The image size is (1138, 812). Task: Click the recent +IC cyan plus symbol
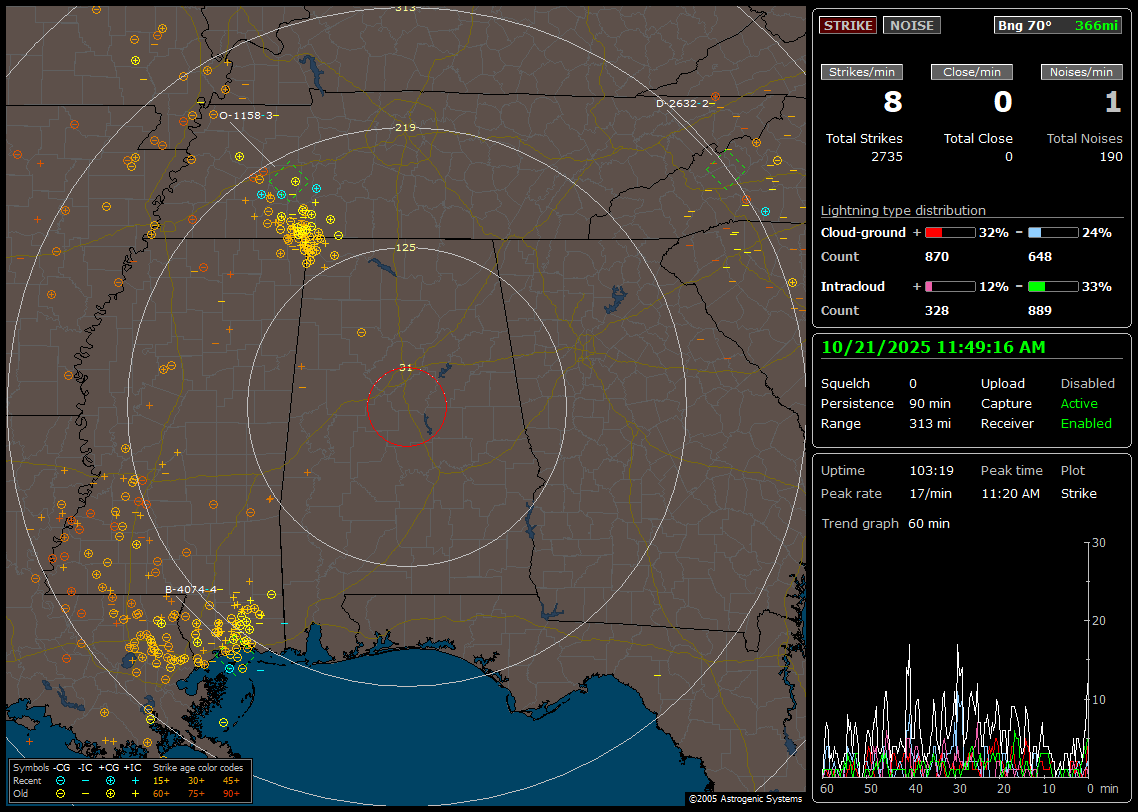coord(135,780)
